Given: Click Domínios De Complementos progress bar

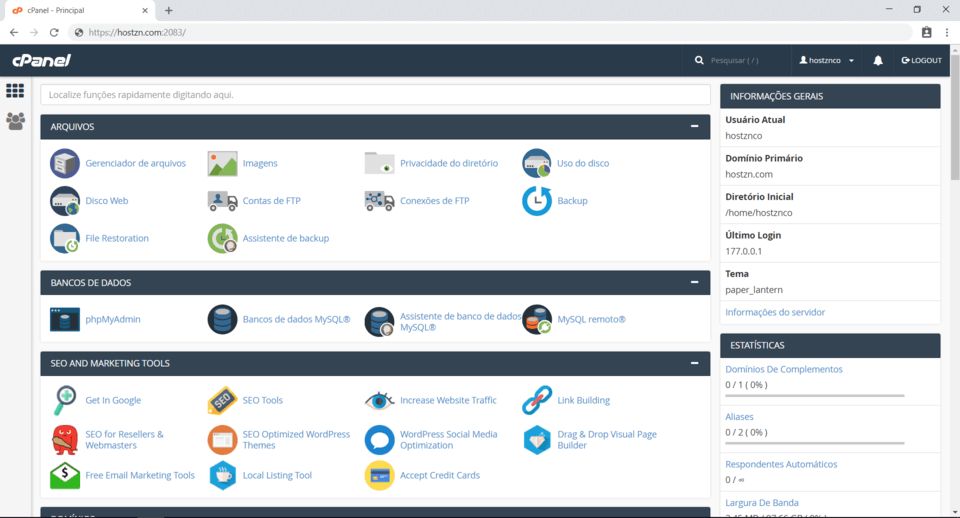Looking at the screenshot, I should click(x=814, y=396).
